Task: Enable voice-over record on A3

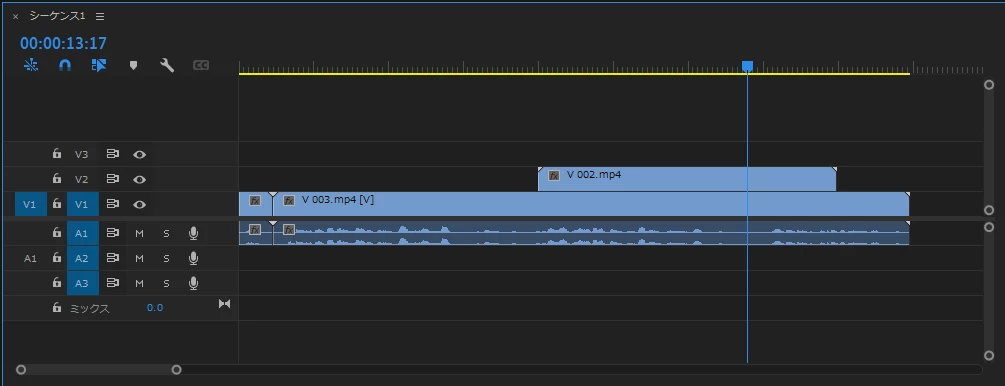Action: (x=194, y=283)
